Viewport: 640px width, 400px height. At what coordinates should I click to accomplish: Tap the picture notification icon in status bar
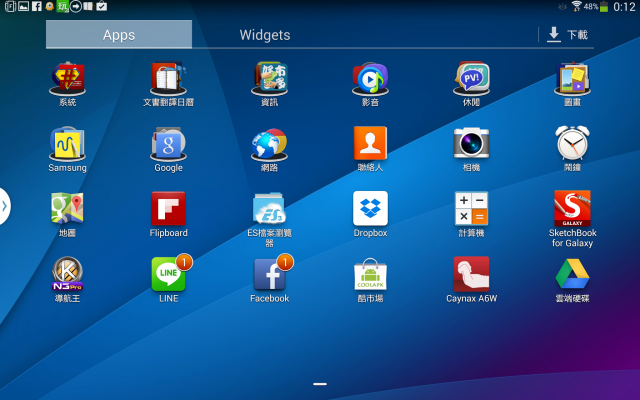click(24, 6)
